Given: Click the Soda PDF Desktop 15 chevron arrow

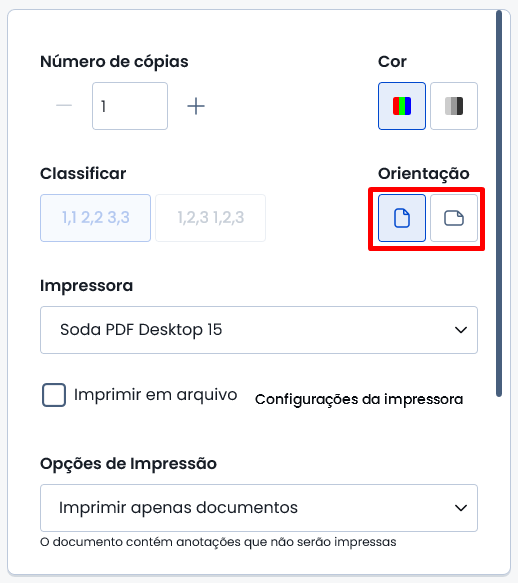Looking at the screenshot, I should tap(461, 330).
